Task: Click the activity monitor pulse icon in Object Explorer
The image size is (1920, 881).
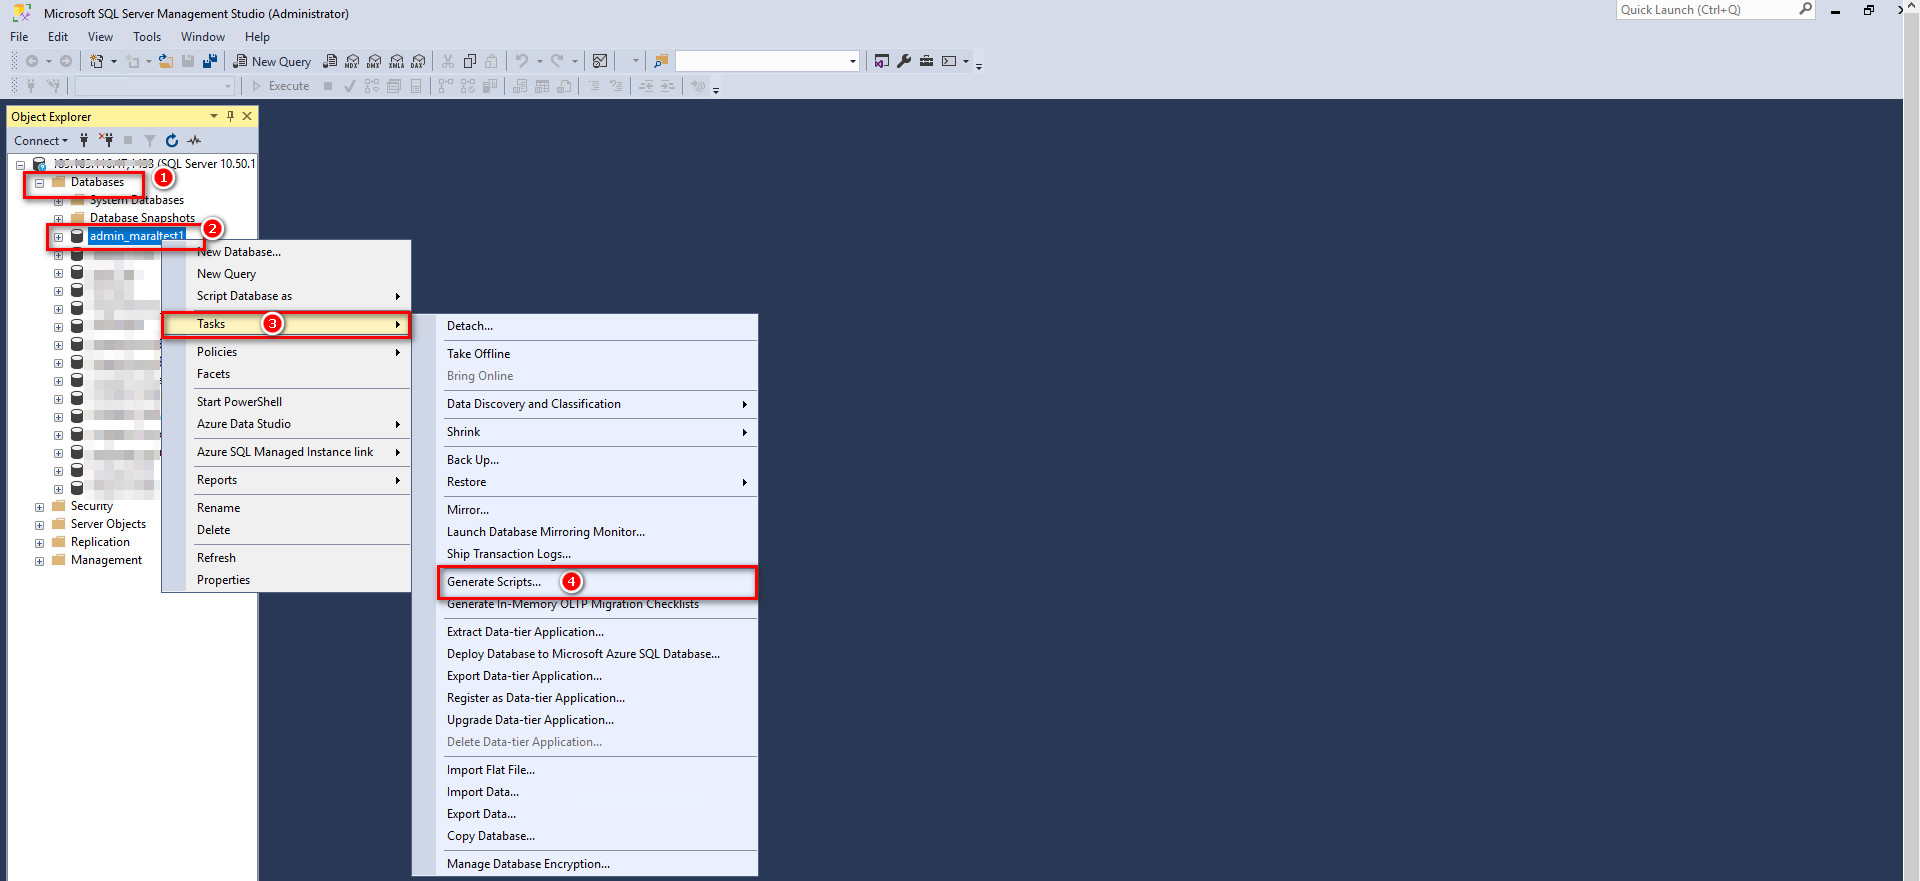Action: (x=194, y=141)
